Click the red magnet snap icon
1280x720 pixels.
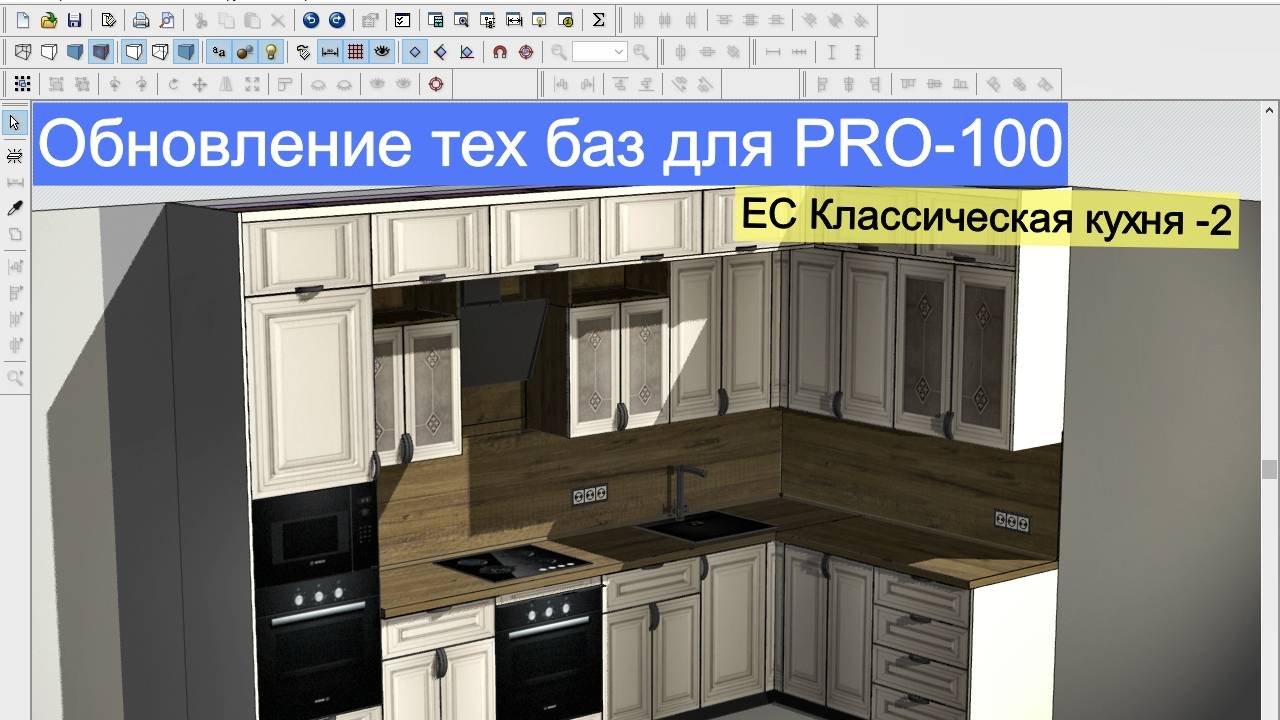(500, 52)
